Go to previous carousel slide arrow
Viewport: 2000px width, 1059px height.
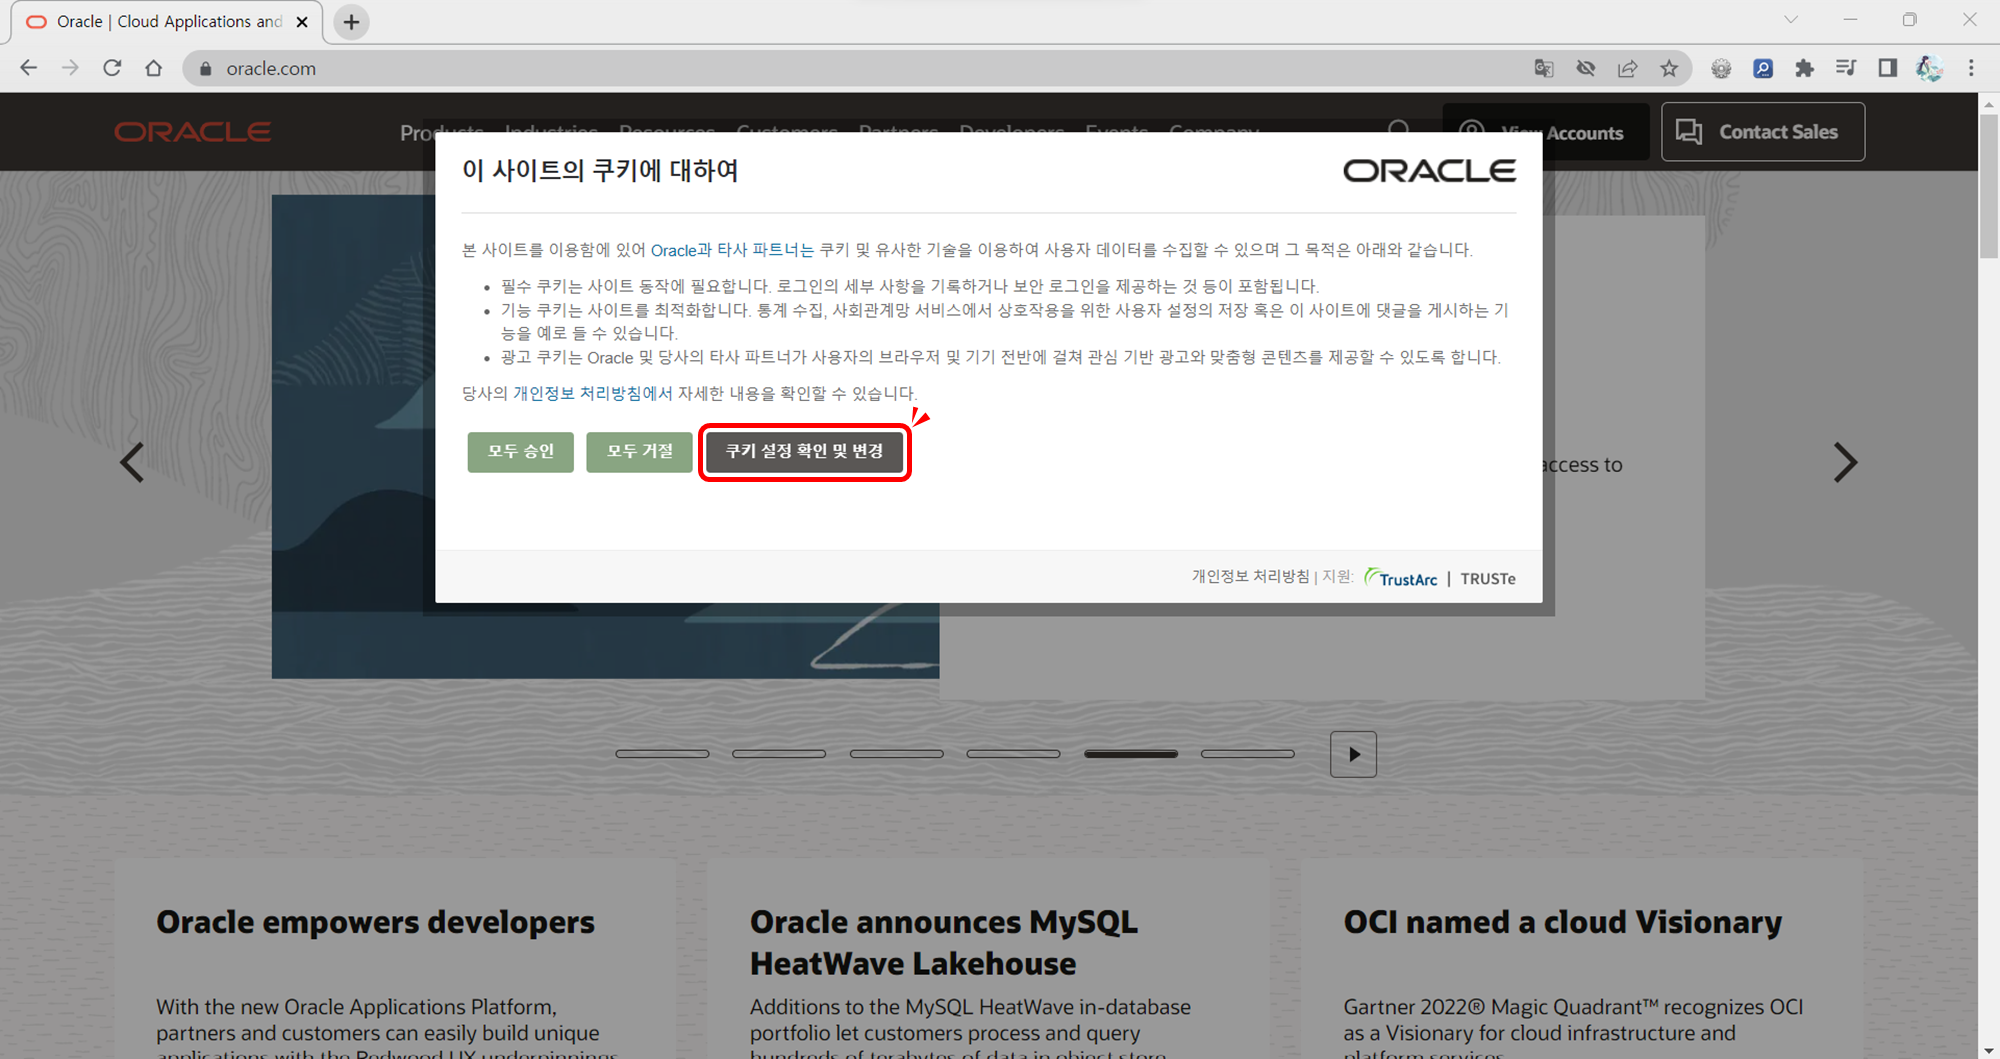132,462
